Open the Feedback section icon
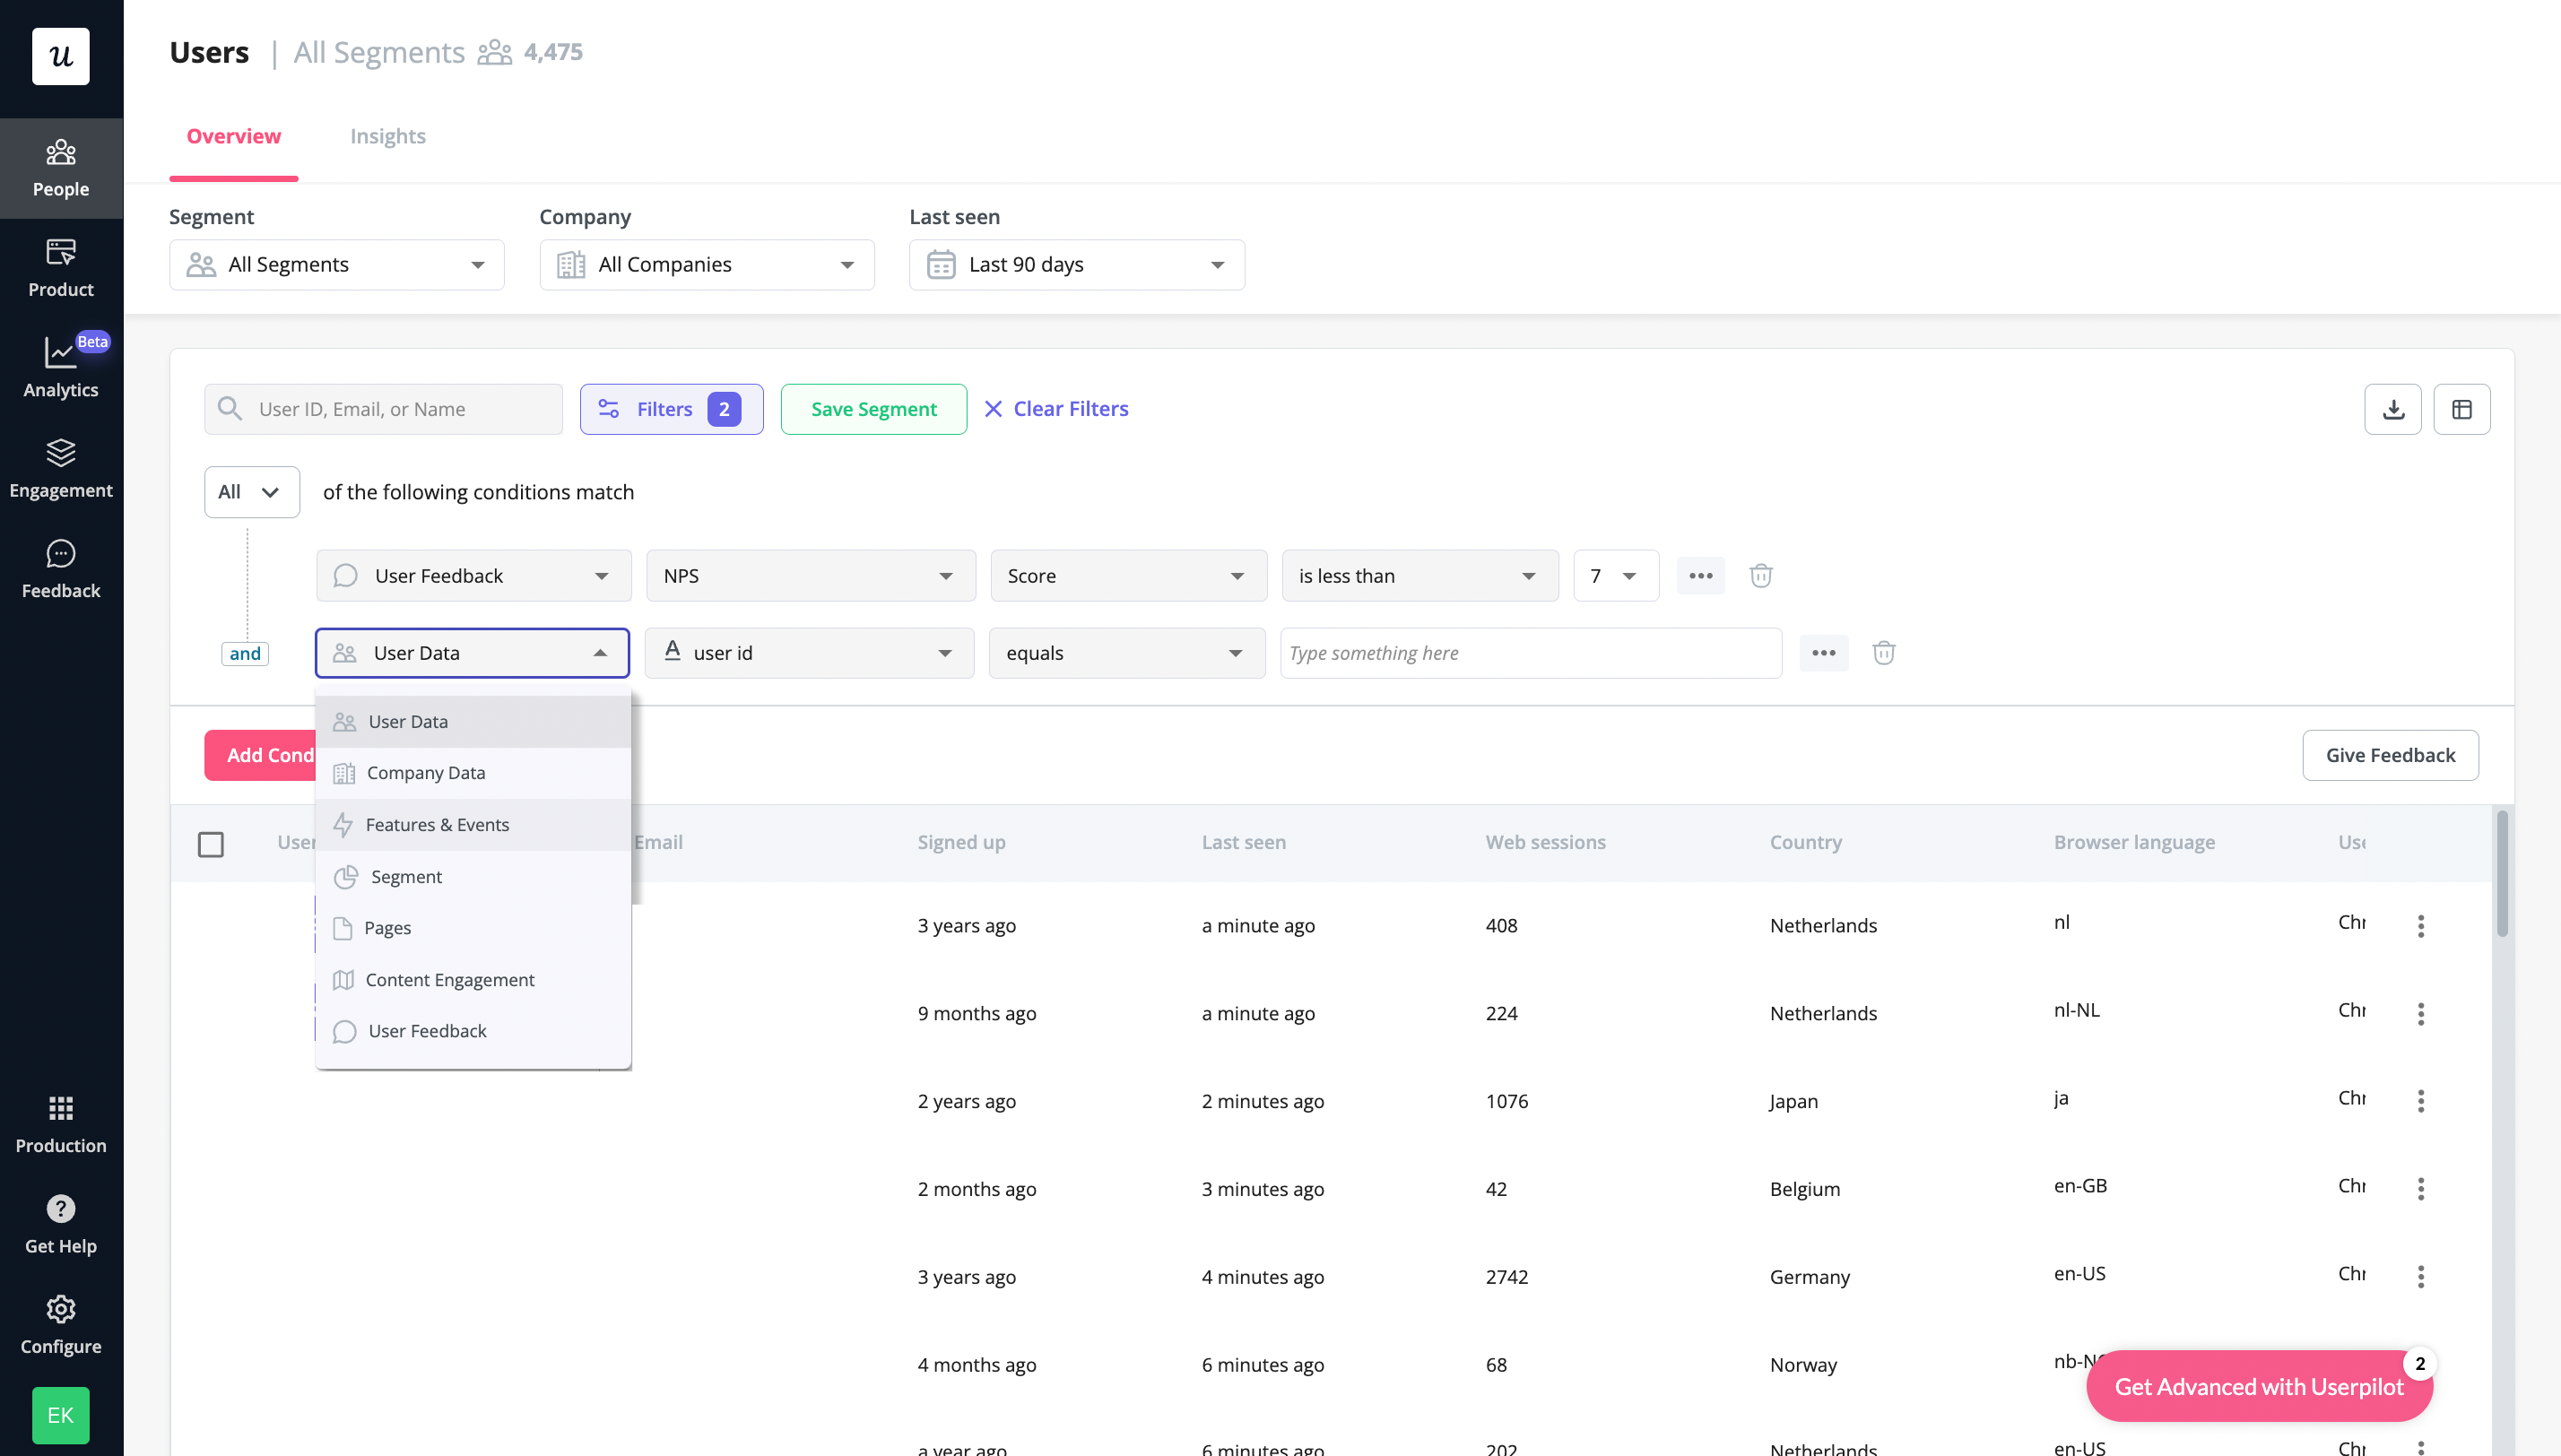Image resolution: width=2561 pixels, height=1456 pixels. coord(60,567)
